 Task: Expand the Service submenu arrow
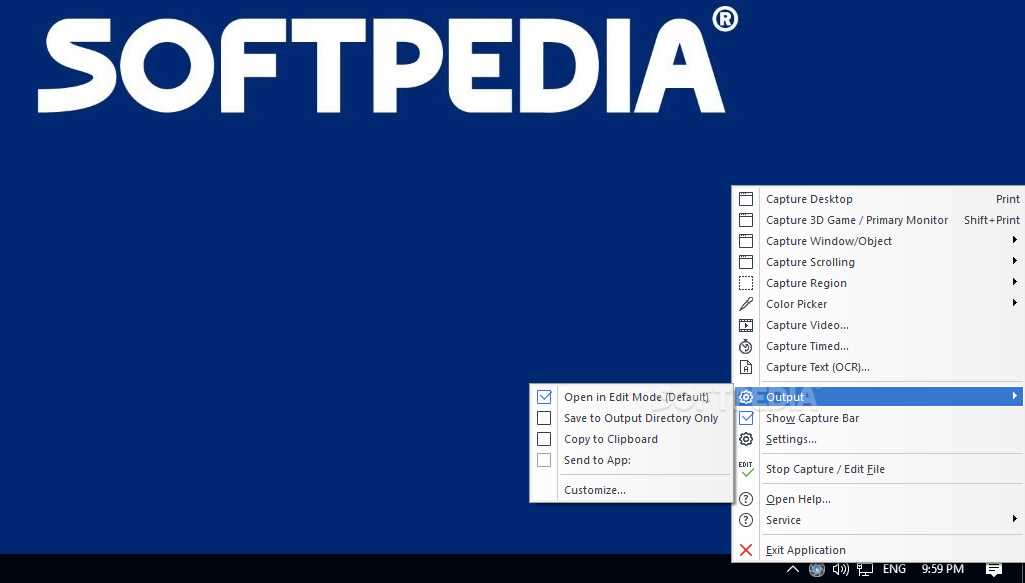click(1015, 519)
